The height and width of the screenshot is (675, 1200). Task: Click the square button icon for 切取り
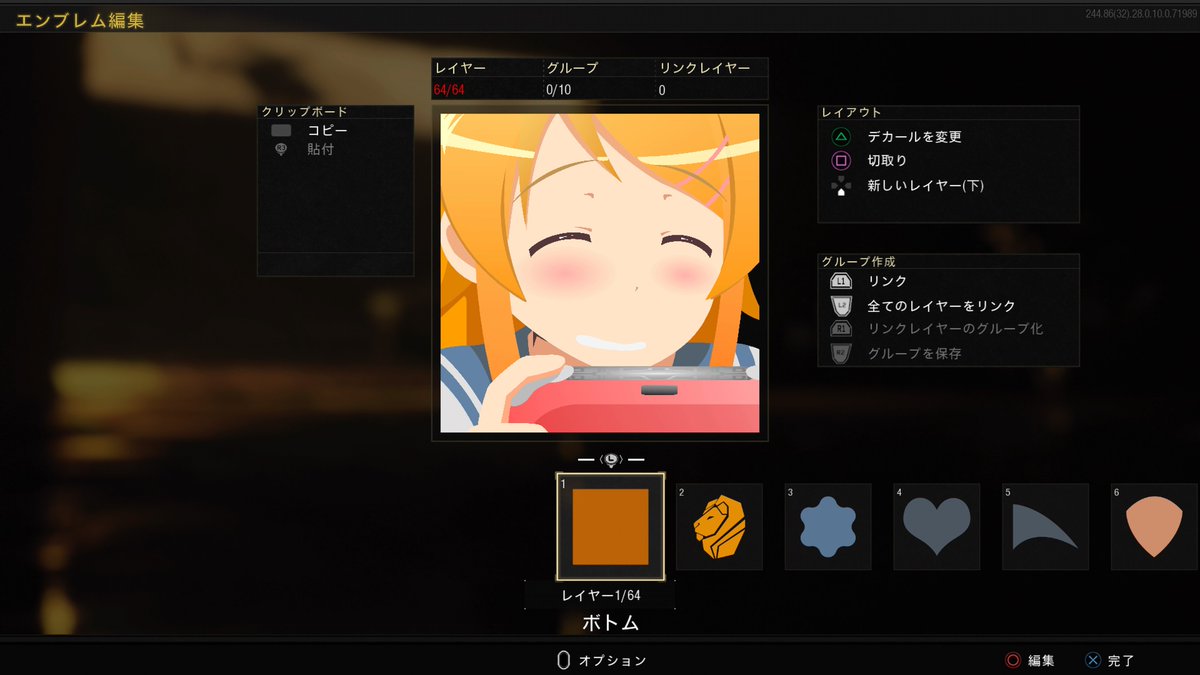tap(841, 160)
